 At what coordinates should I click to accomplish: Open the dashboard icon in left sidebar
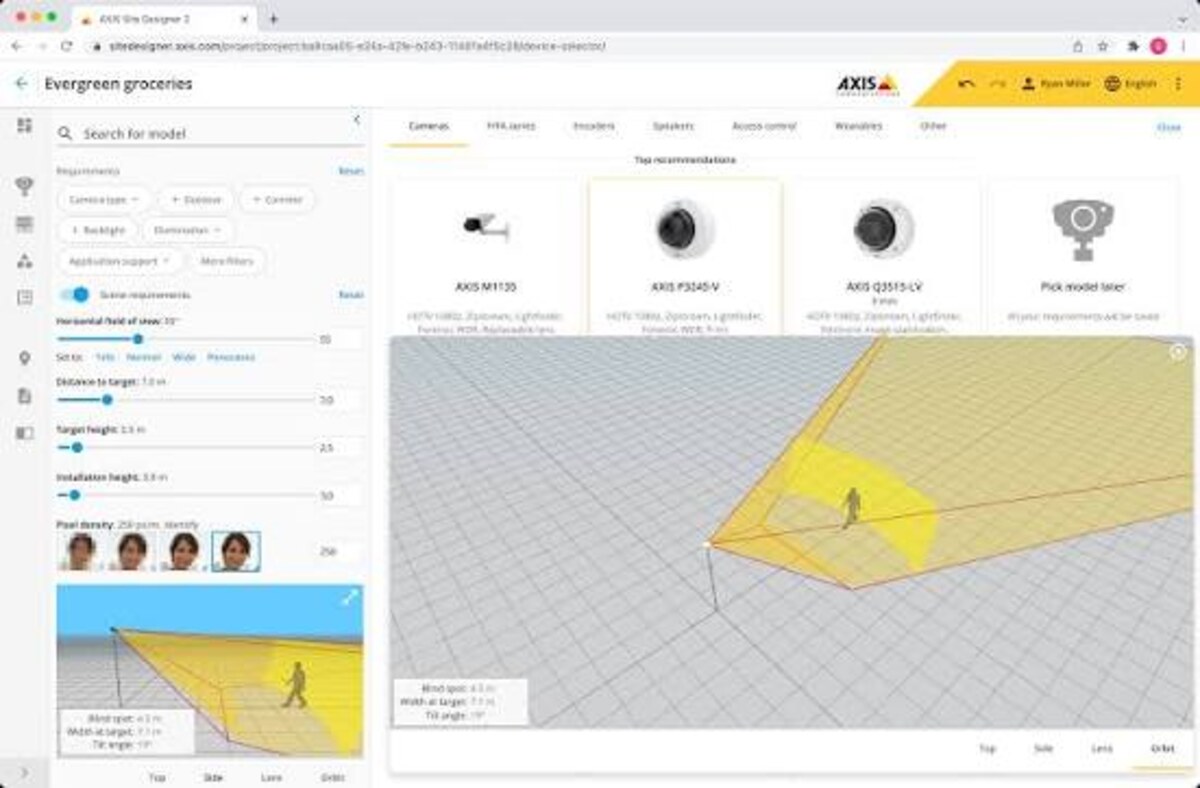[25, 125]
